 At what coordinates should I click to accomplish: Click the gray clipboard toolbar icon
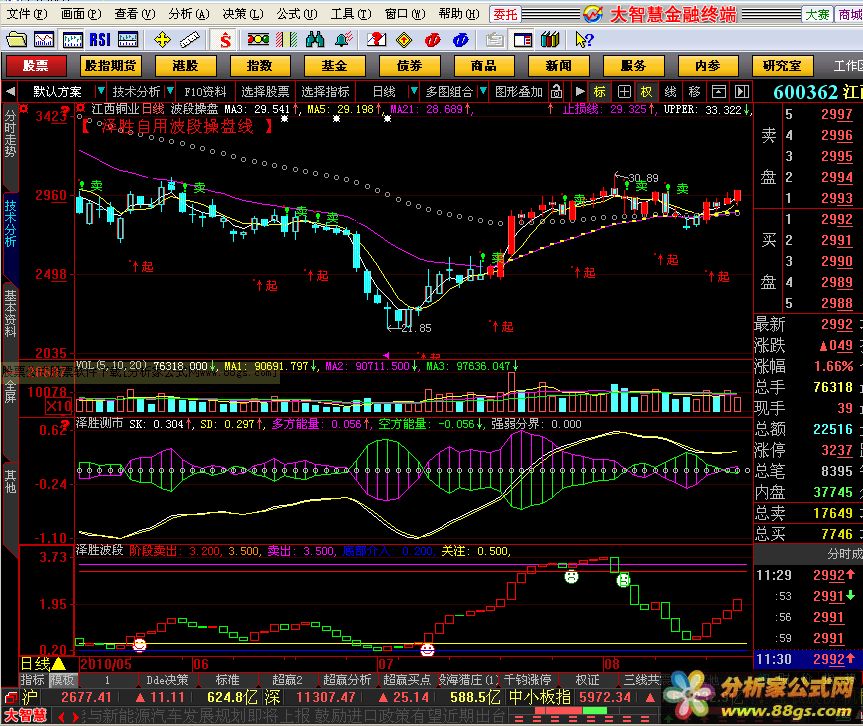point(494,40)
